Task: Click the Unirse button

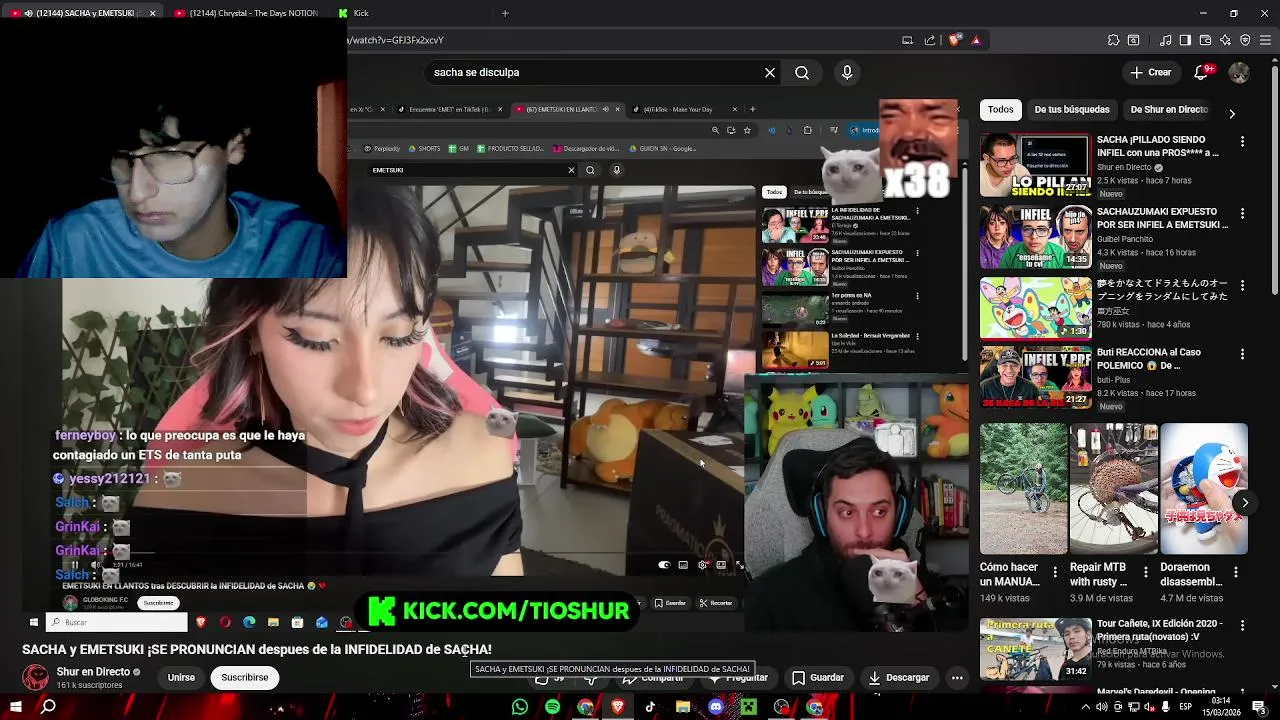Action: coord(181,677)
